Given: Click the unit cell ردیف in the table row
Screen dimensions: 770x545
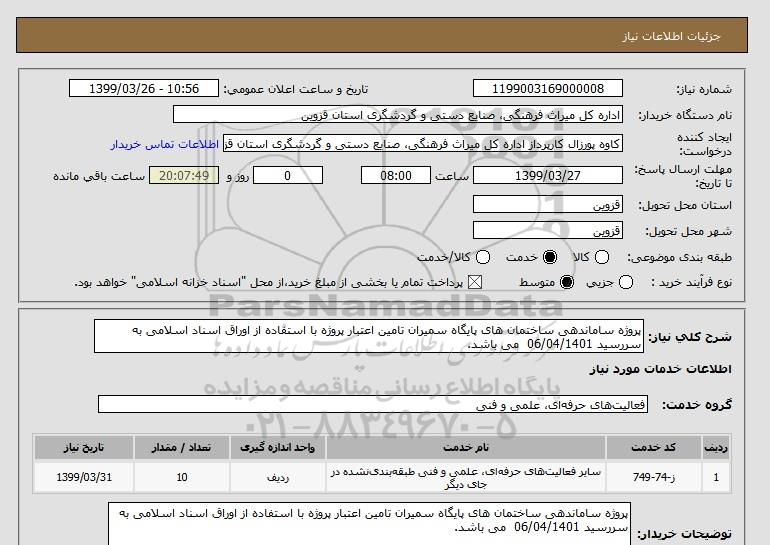Looking at the screenshot, I should coord(277,477).
